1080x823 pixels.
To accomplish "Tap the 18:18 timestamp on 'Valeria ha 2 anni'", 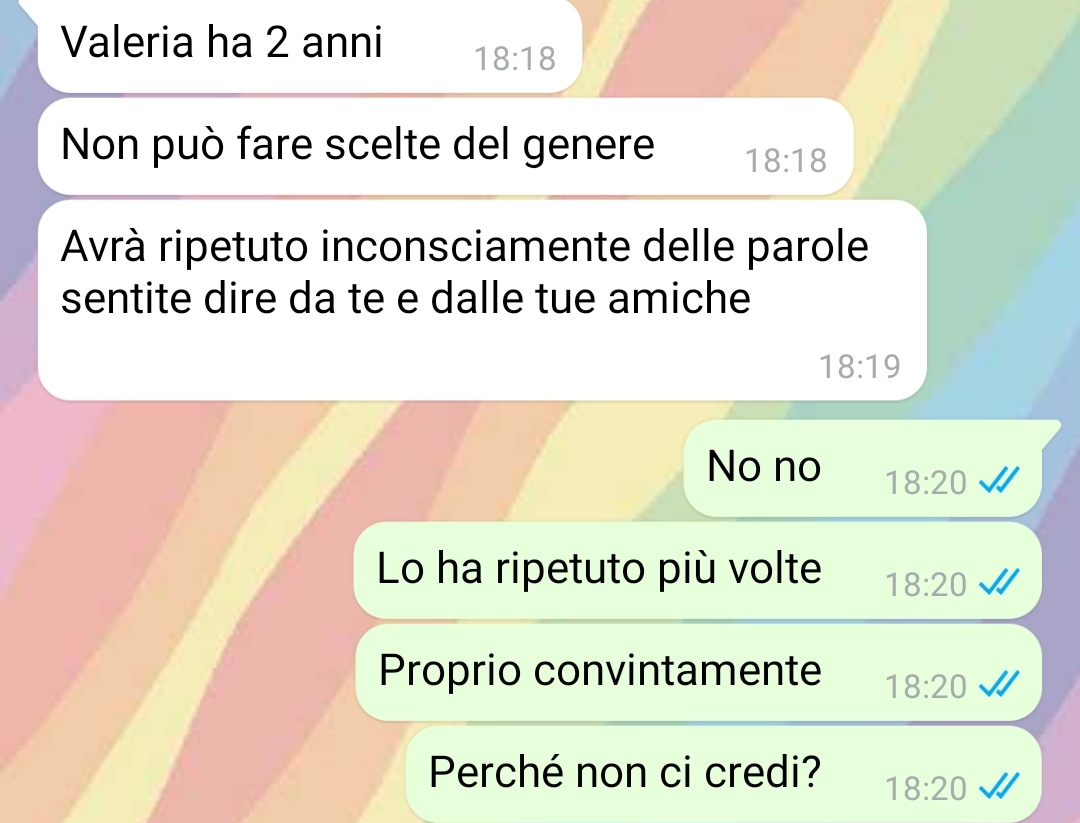I will point(515,59).
